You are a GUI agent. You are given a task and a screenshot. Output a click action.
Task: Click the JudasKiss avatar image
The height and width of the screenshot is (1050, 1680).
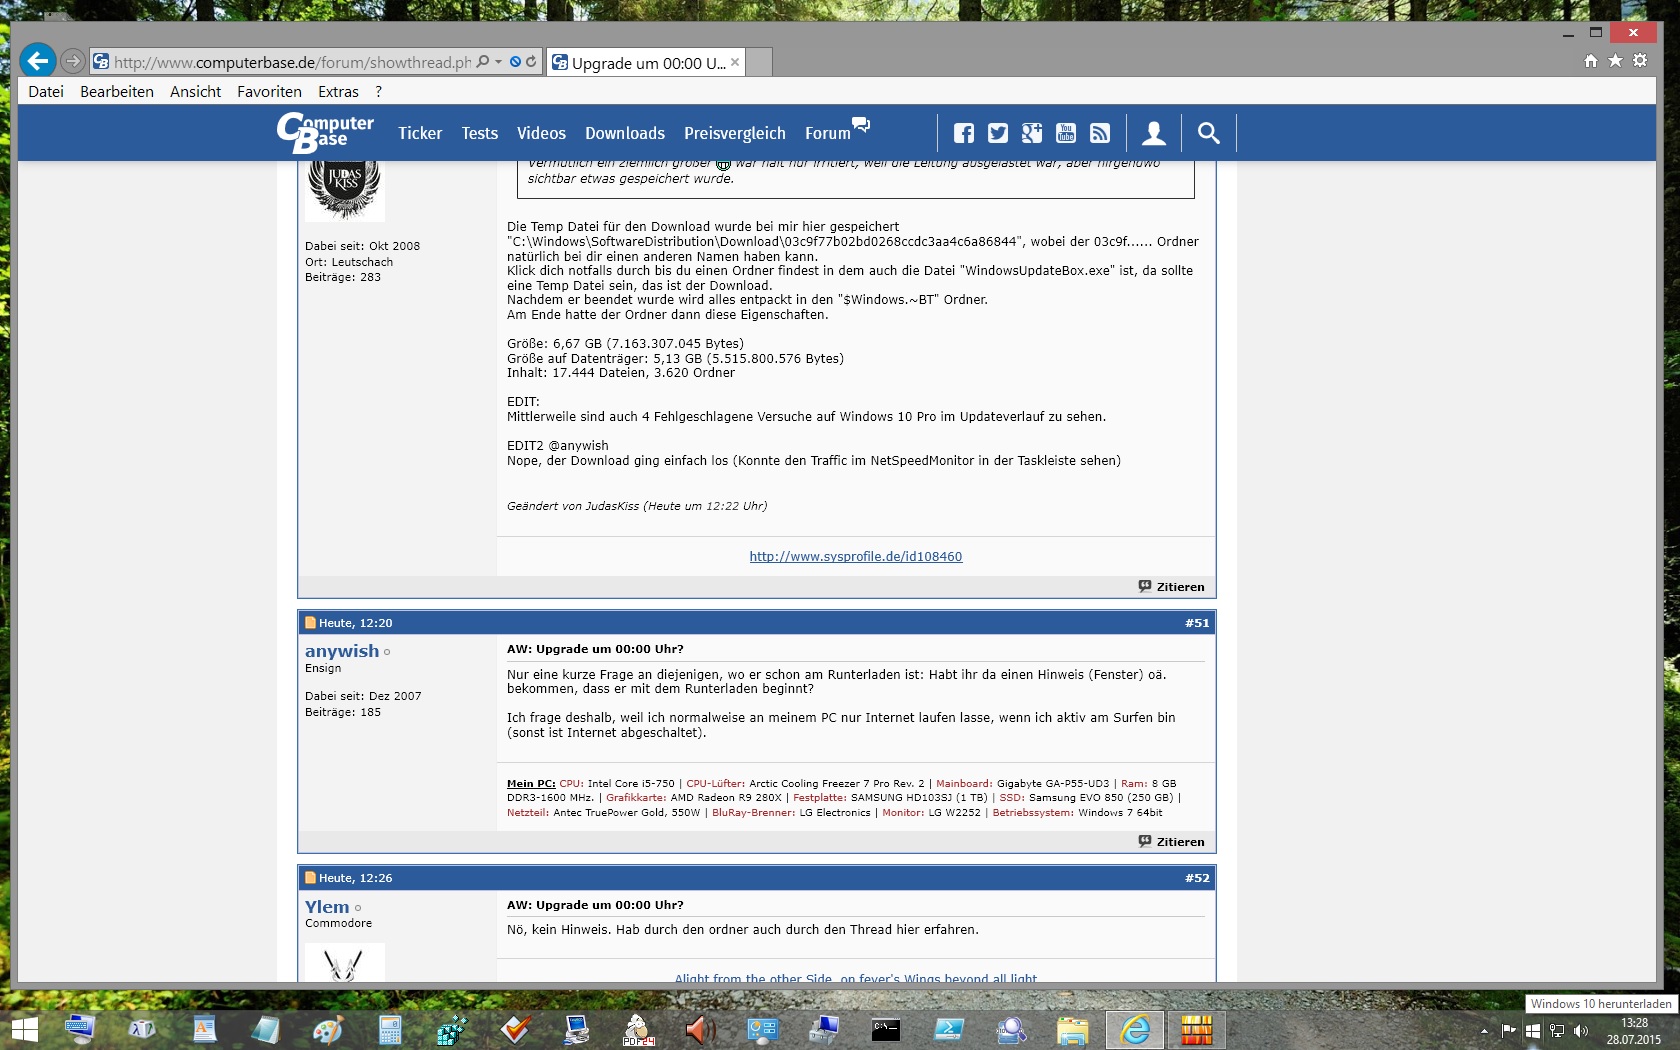[345, 190]
